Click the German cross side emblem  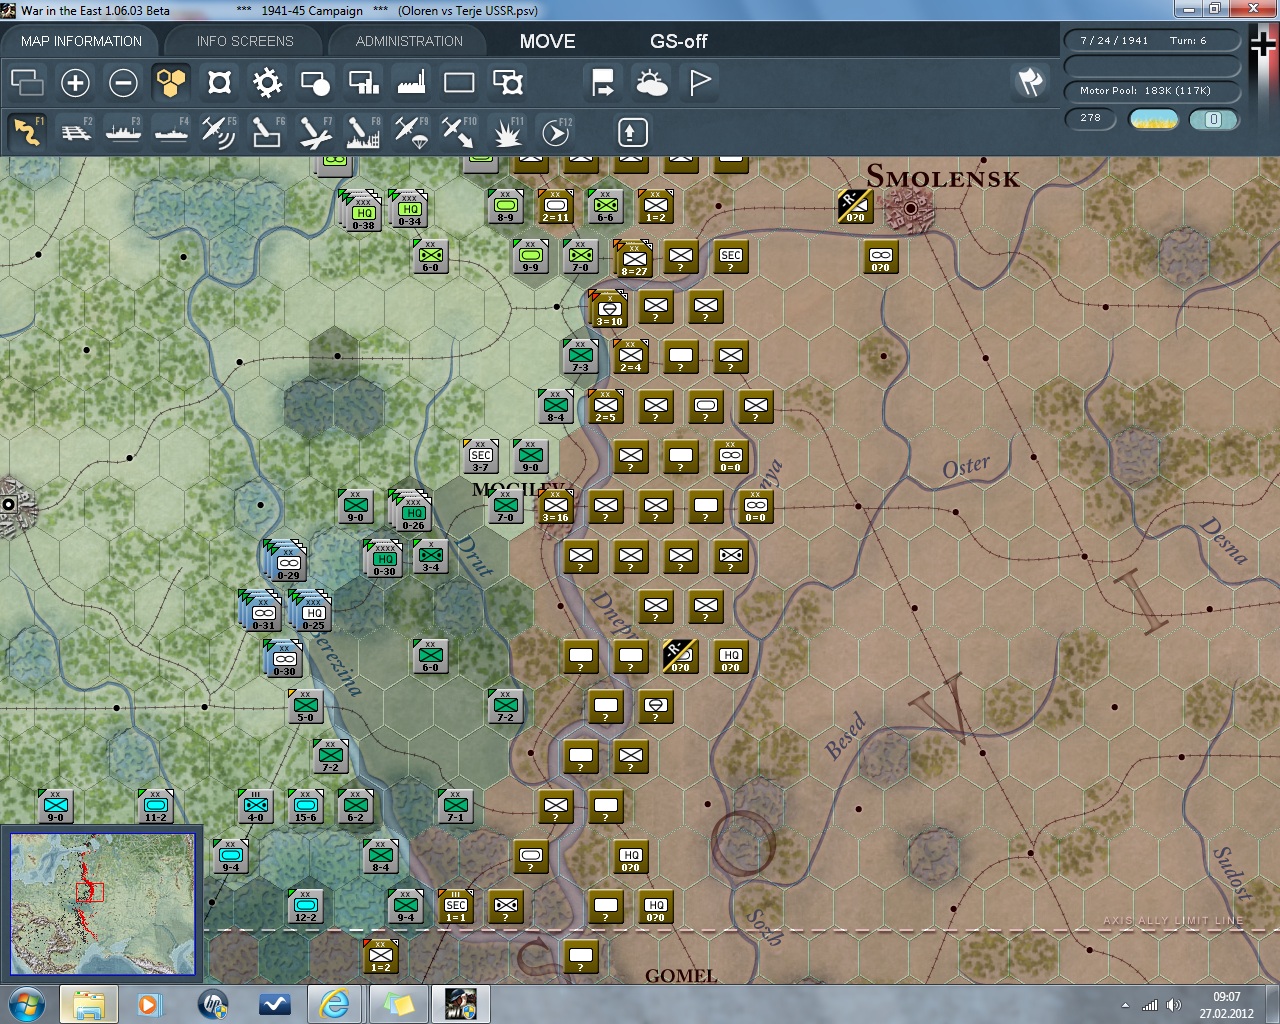[1263, 46]
